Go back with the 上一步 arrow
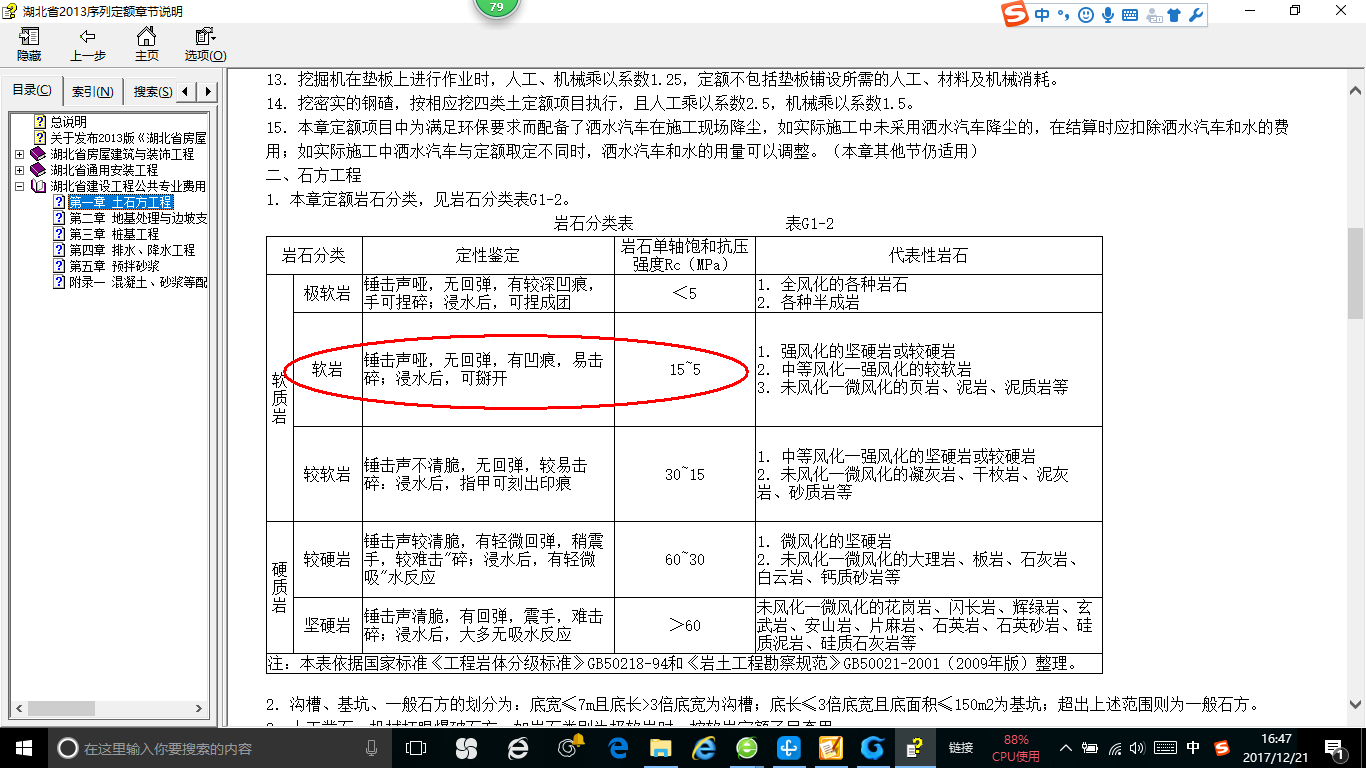1366x768 pixels. coord(88,44)
